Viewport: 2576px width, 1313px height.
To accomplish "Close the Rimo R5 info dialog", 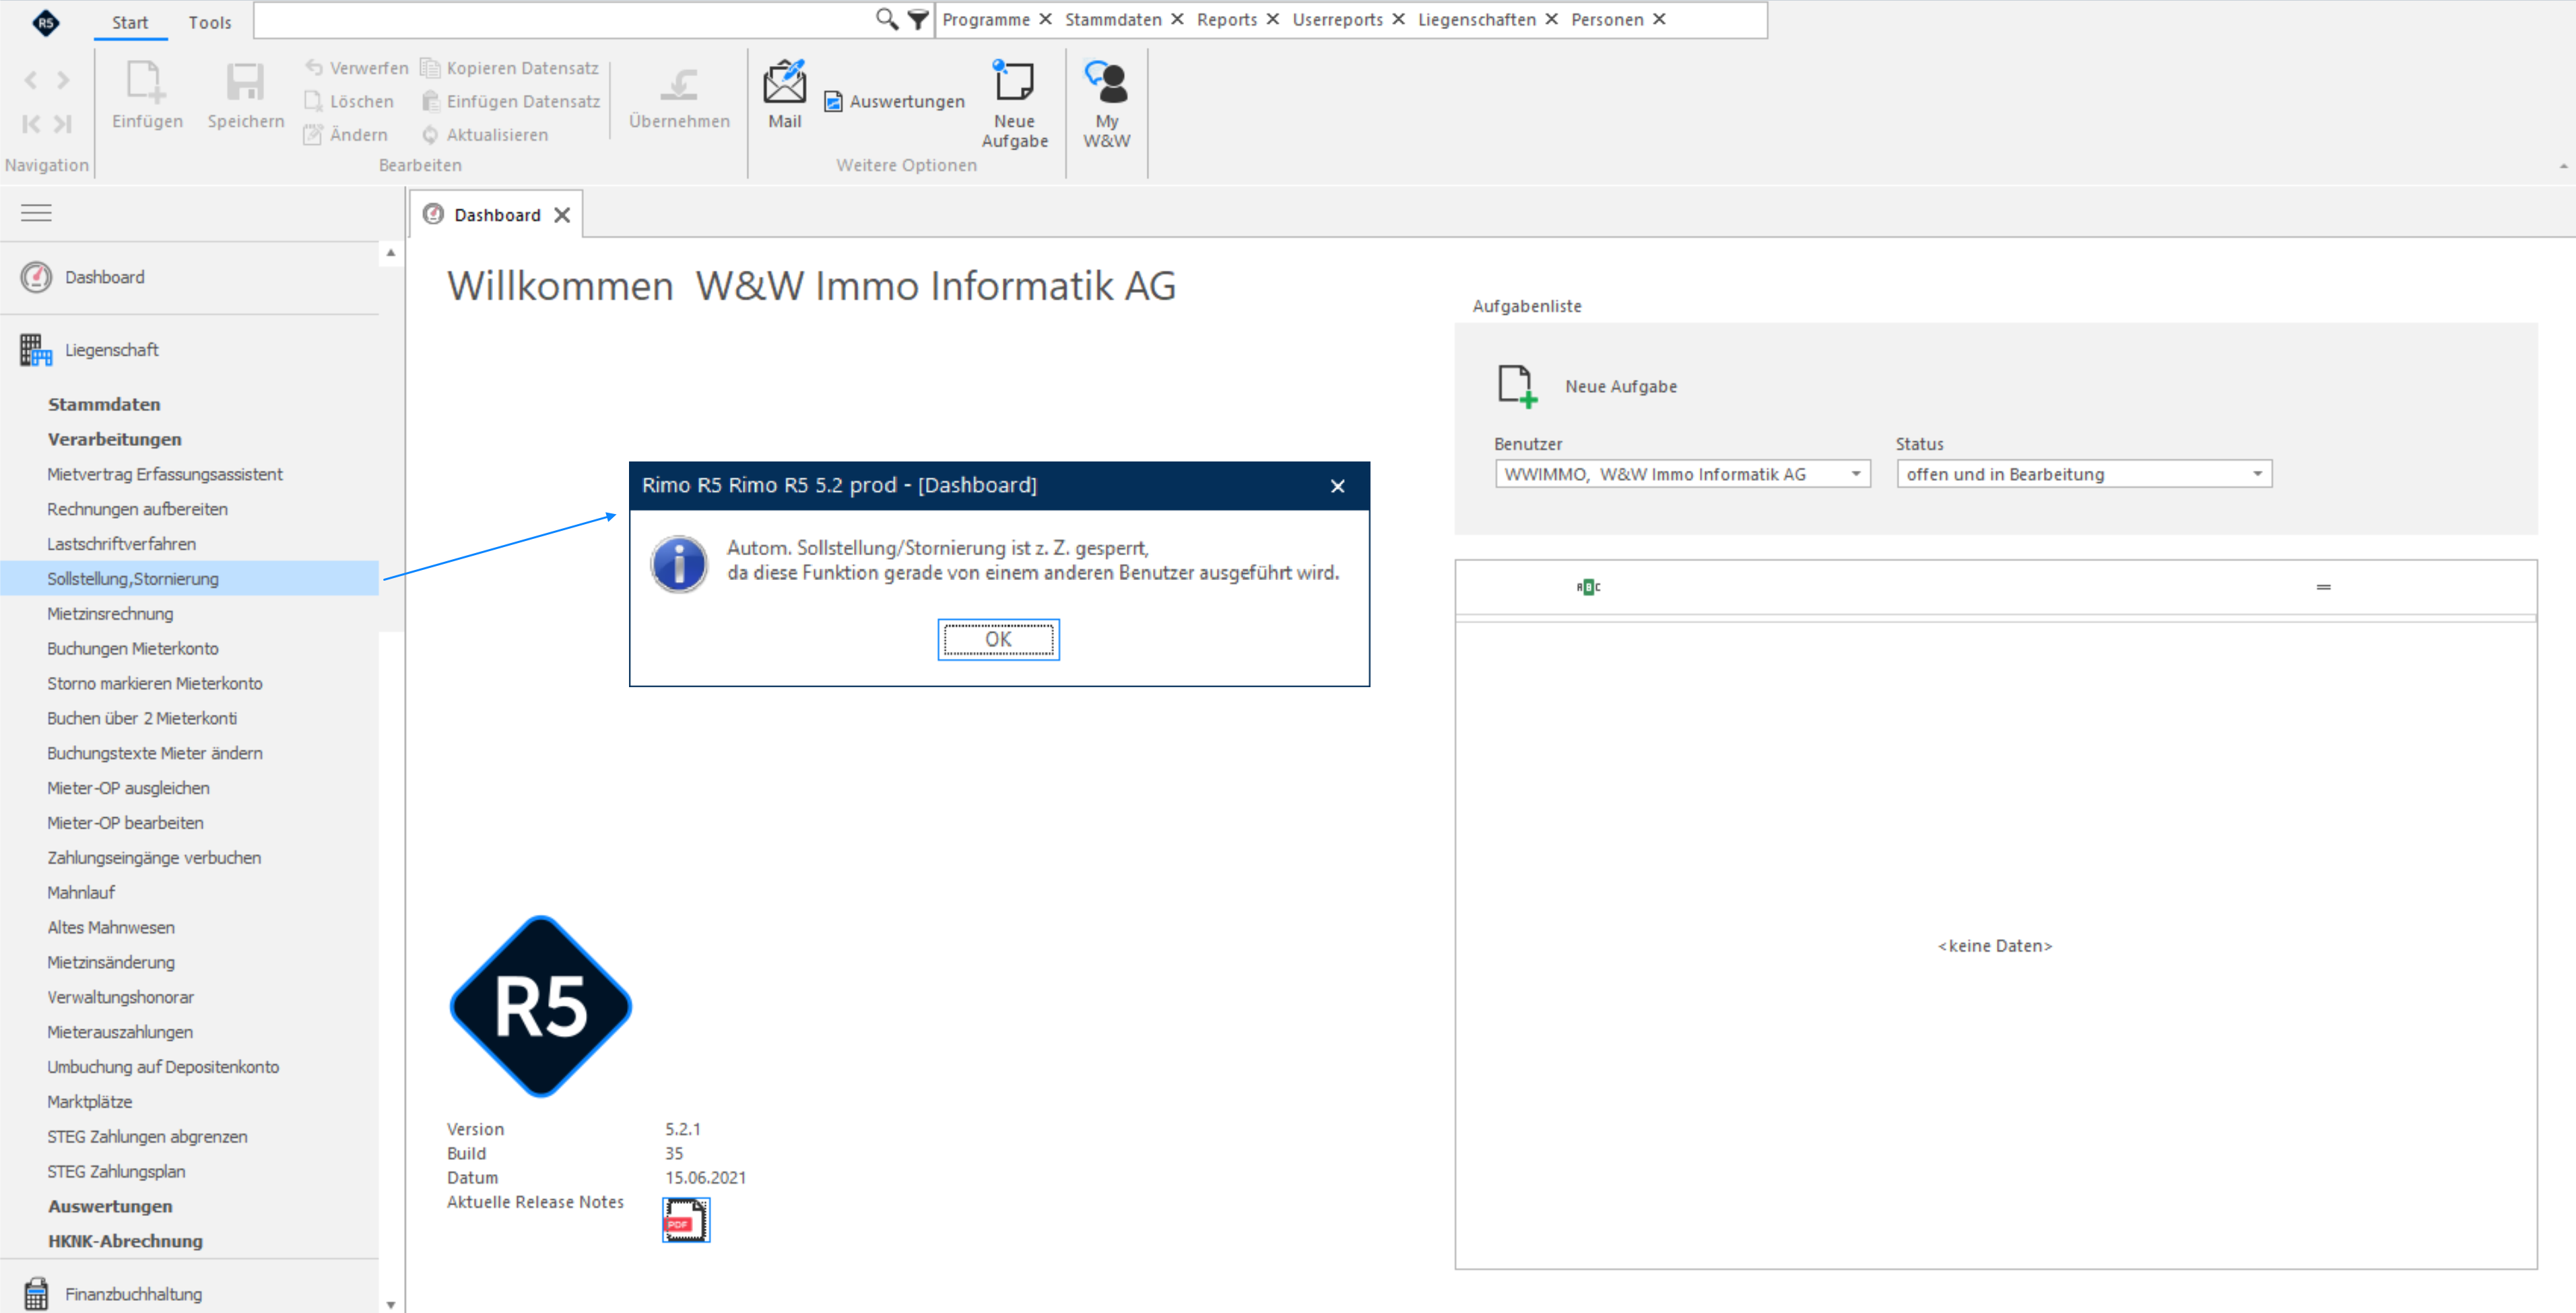I will (1338, 486).
